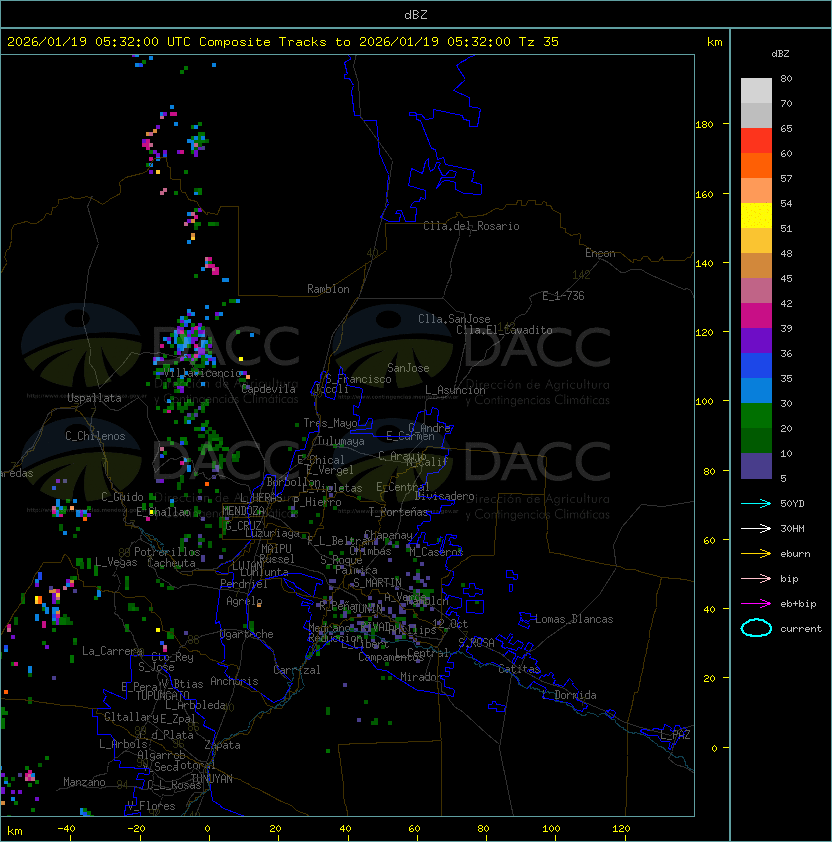Click the 'Carrizal' label on map
Viewport: 832px width, 842px height.
click(296, 670)
